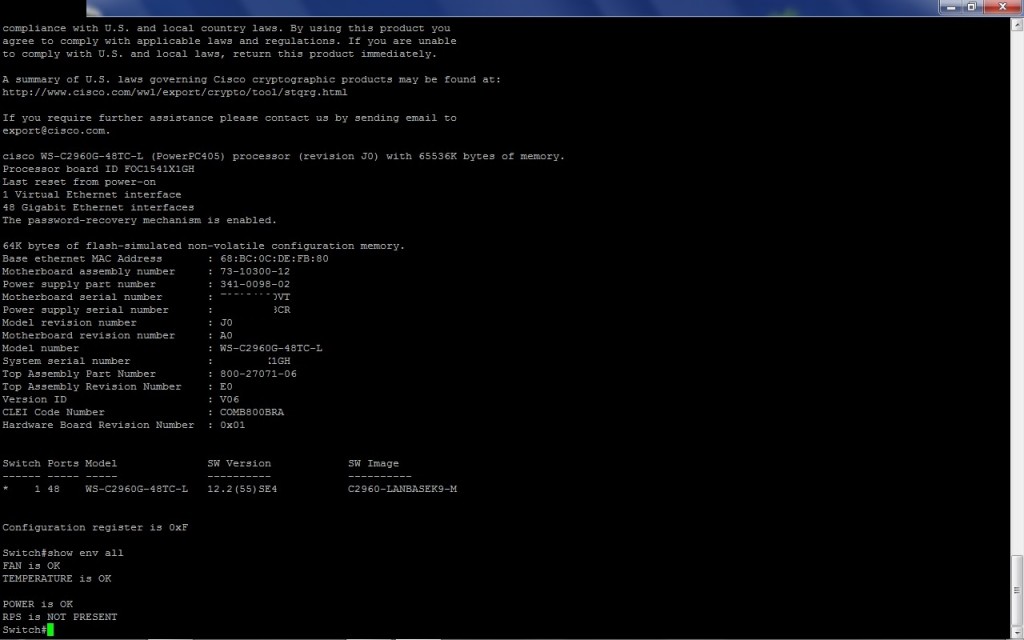Screen dimensions: 1024x640
Task: Click power supply part number 341-0098-02
Action: click(x=255, y=284)
